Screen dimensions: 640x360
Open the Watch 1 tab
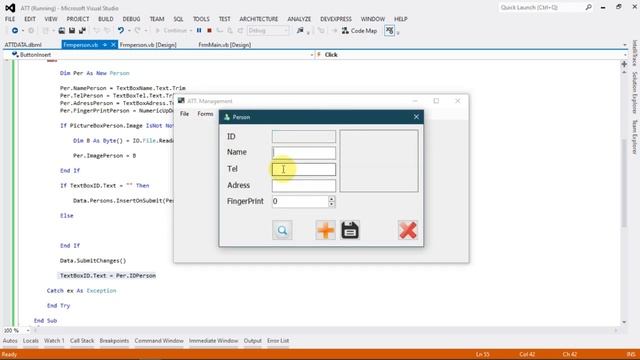pyautogui.click(x=54, y=341)
